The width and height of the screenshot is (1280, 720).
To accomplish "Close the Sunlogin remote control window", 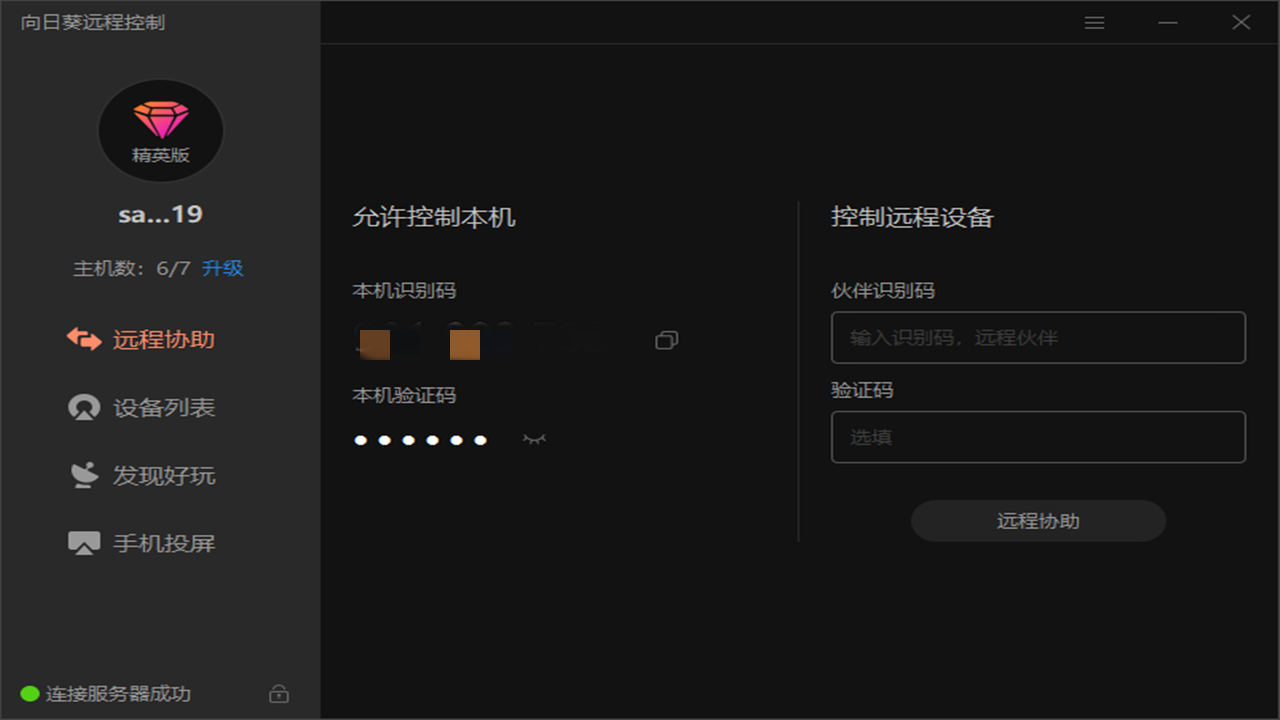I will point(1241,22).
